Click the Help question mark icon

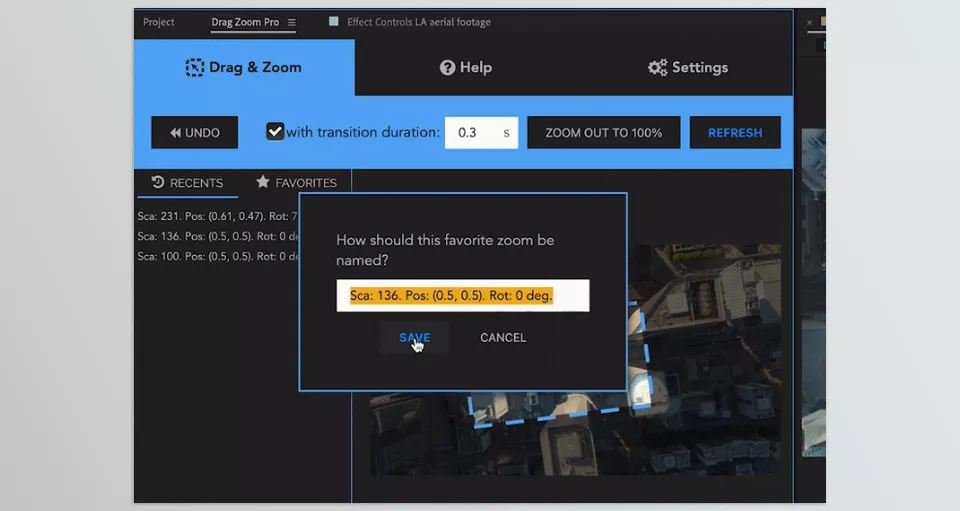[x=448, y=67]
